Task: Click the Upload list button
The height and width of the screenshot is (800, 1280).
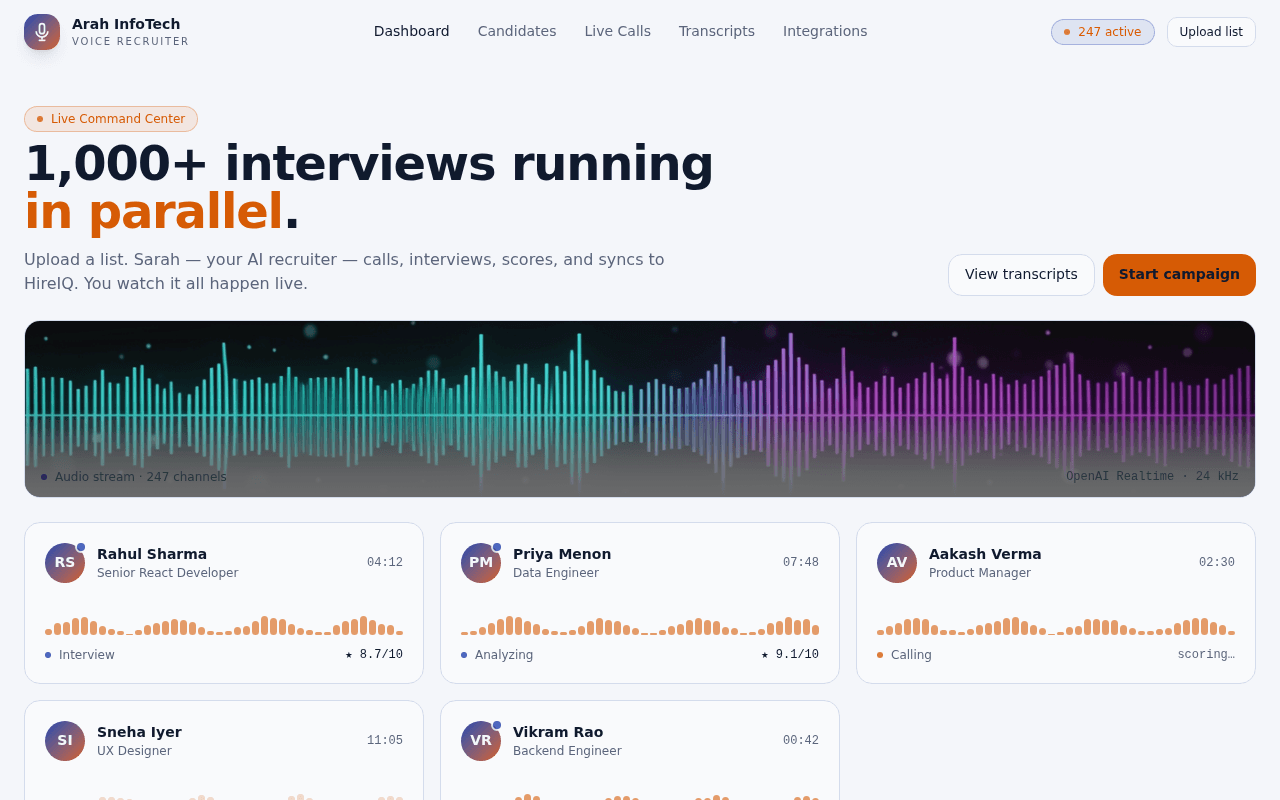Action: 1211,32
